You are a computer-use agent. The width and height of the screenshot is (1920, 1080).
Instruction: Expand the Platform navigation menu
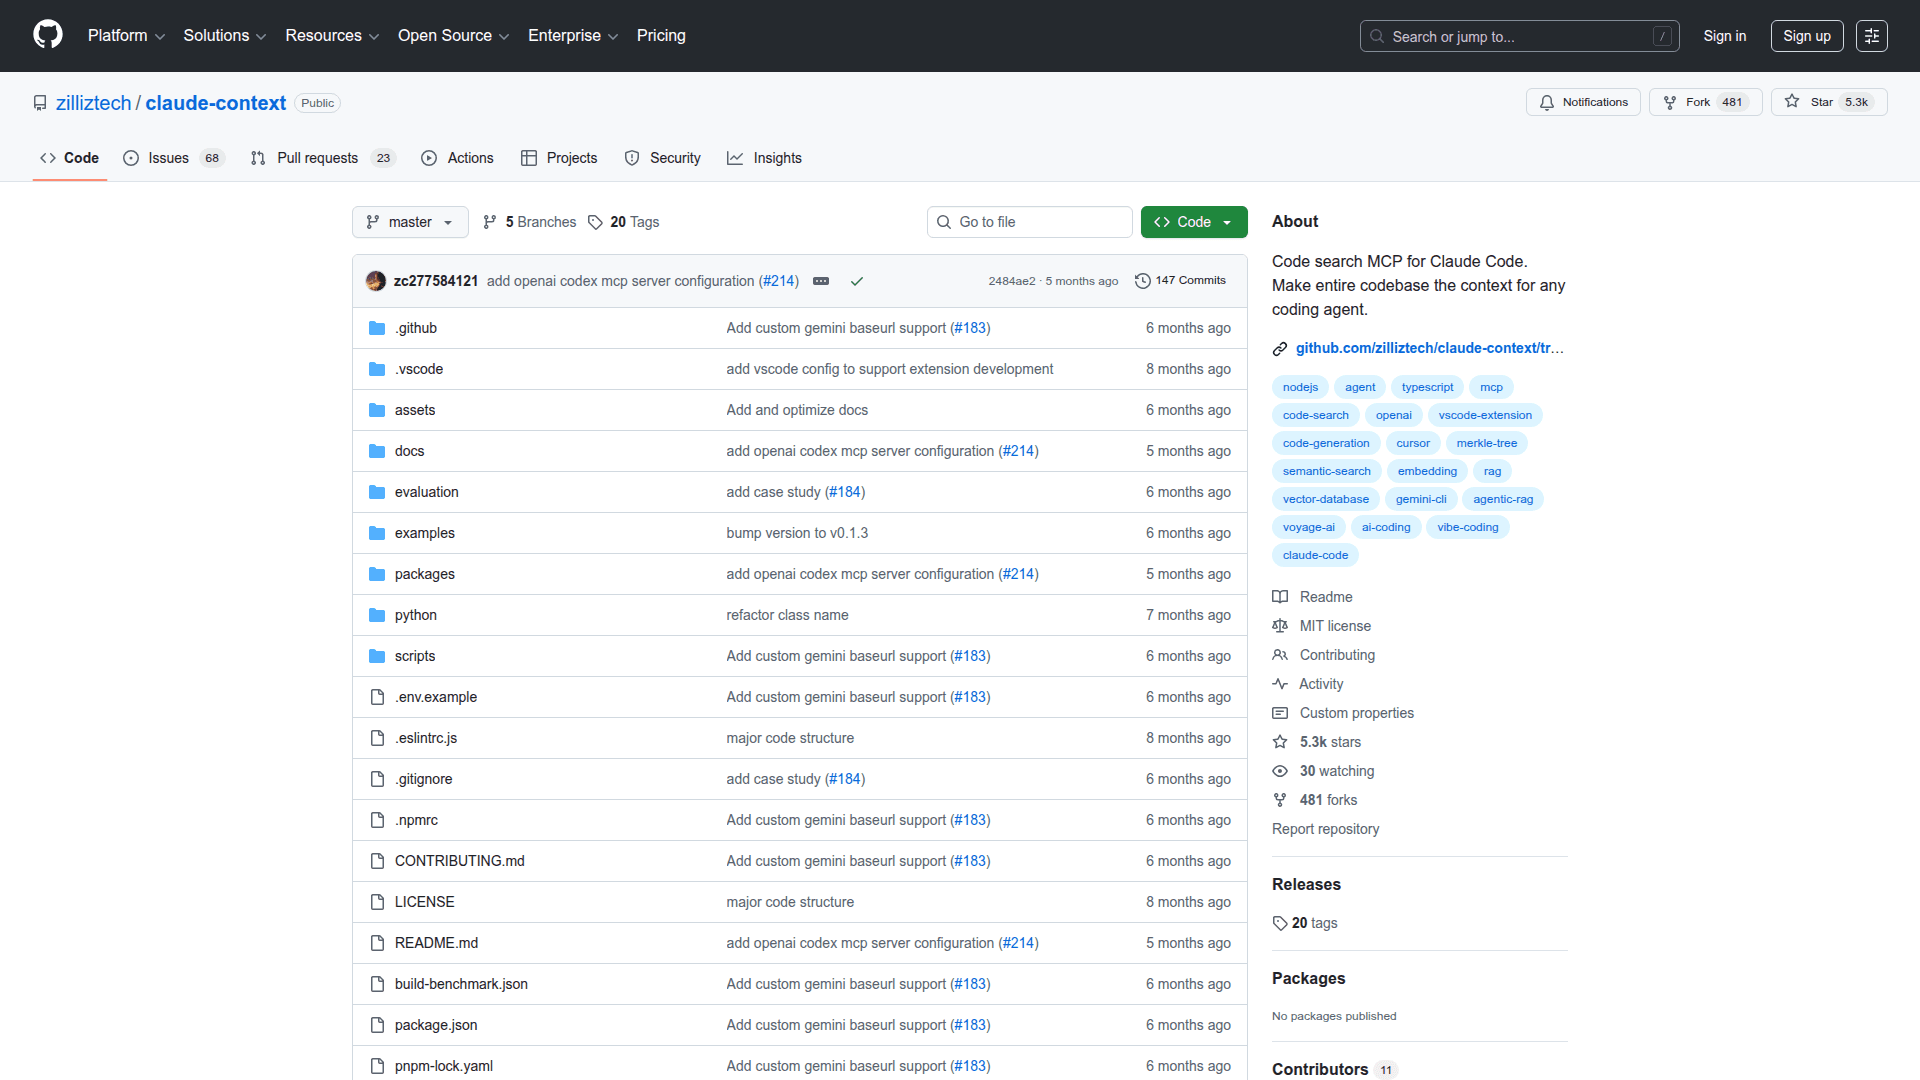[126, 36]
